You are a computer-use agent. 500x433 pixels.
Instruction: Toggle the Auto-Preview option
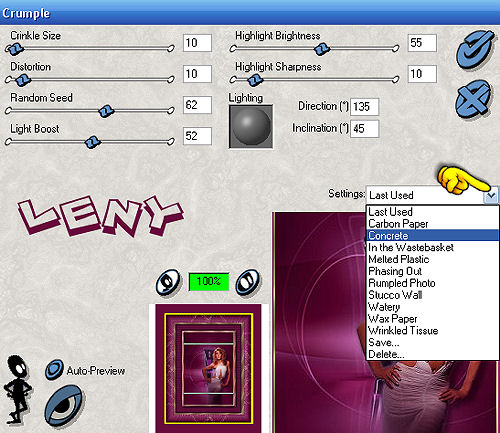[54, 370]
